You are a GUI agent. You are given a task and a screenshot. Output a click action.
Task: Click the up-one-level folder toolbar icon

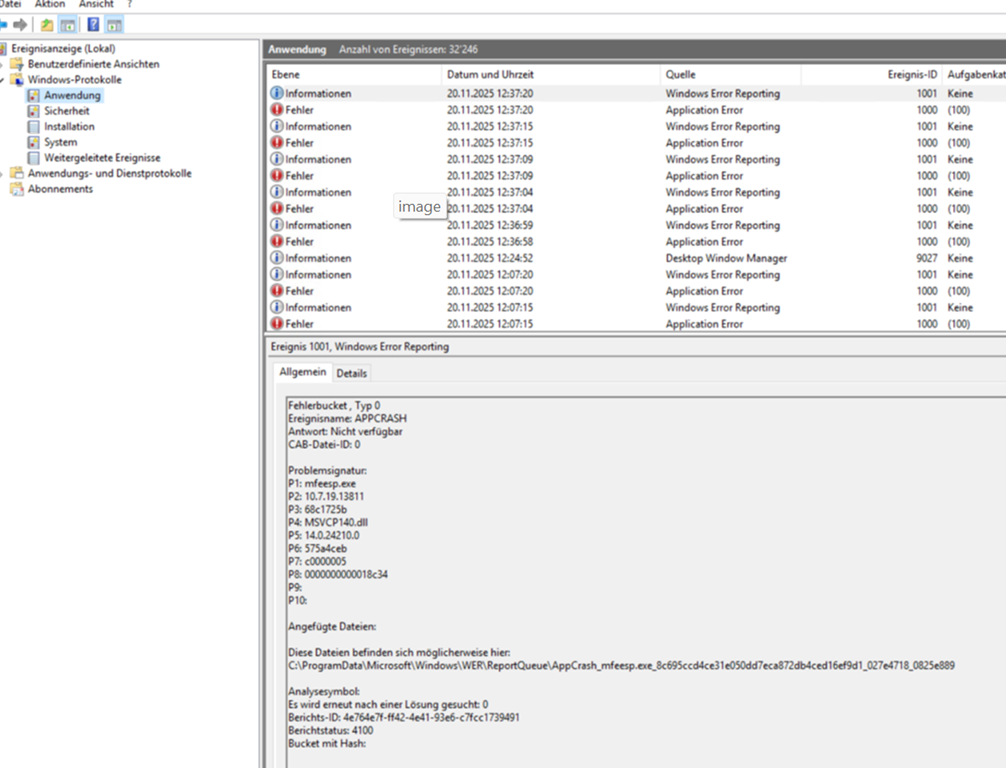point(47,24)
